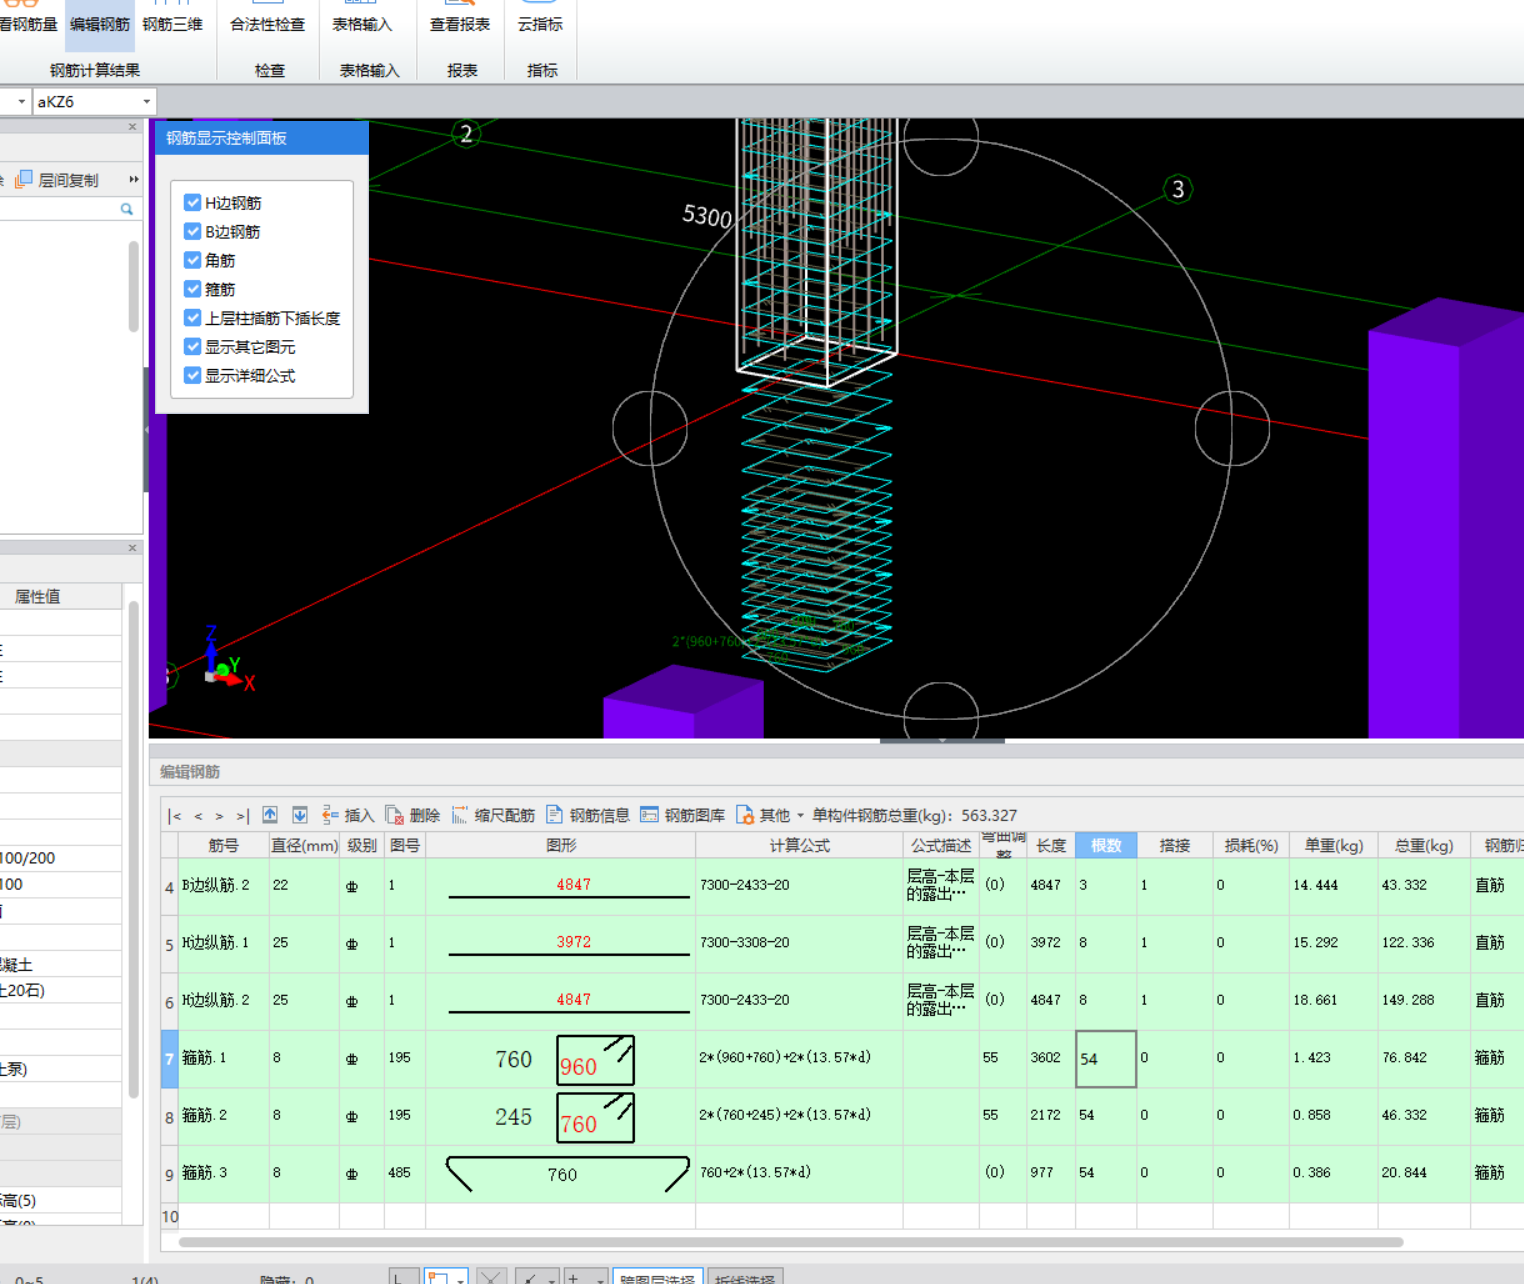Open rebar information (钢筋信息)
This screenshot has width=1524, height=1284.
coord(588,815)
